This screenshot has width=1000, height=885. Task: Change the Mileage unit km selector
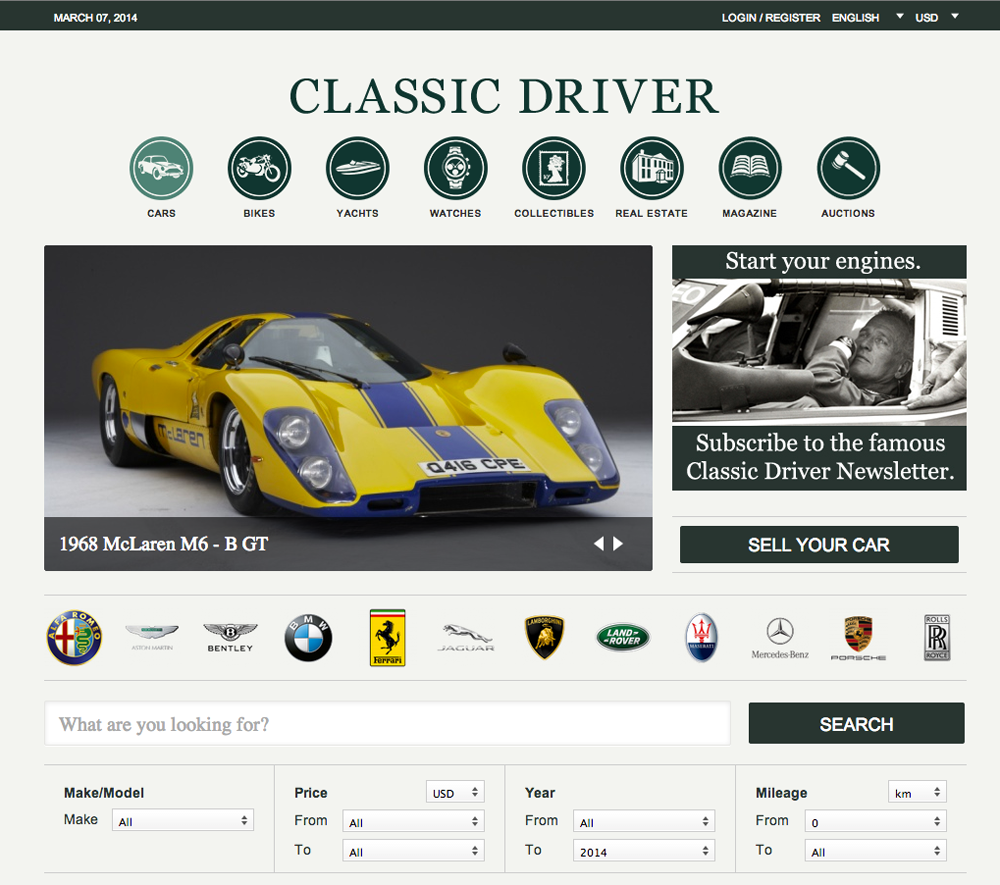[x=917, y=793]
